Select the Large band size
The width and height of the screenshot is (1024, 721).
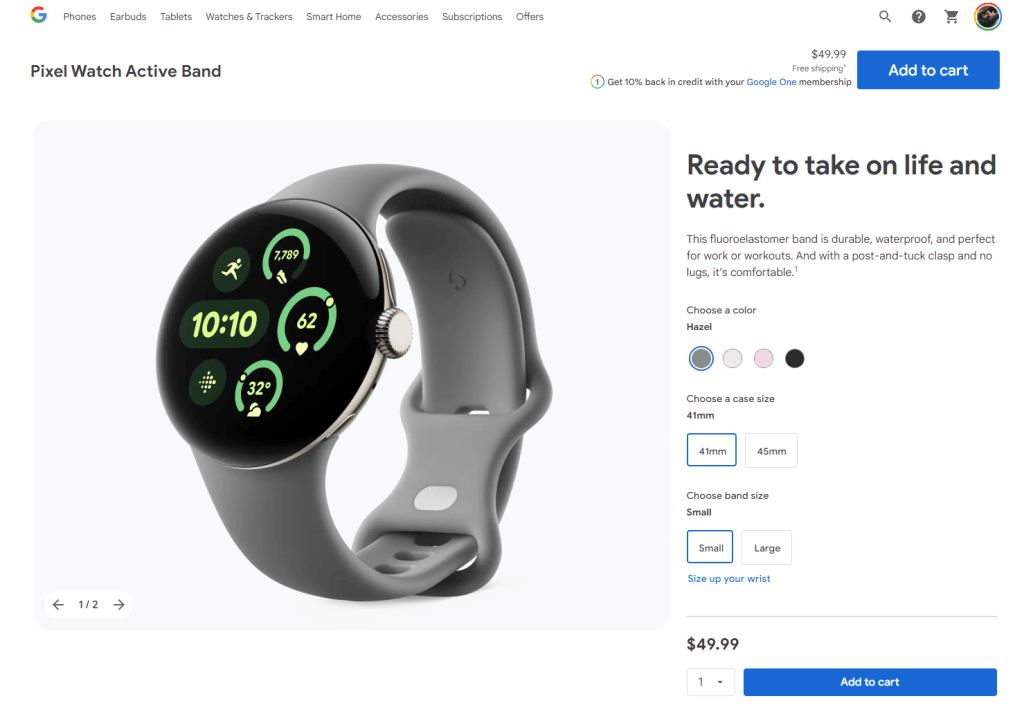[767, 547]
